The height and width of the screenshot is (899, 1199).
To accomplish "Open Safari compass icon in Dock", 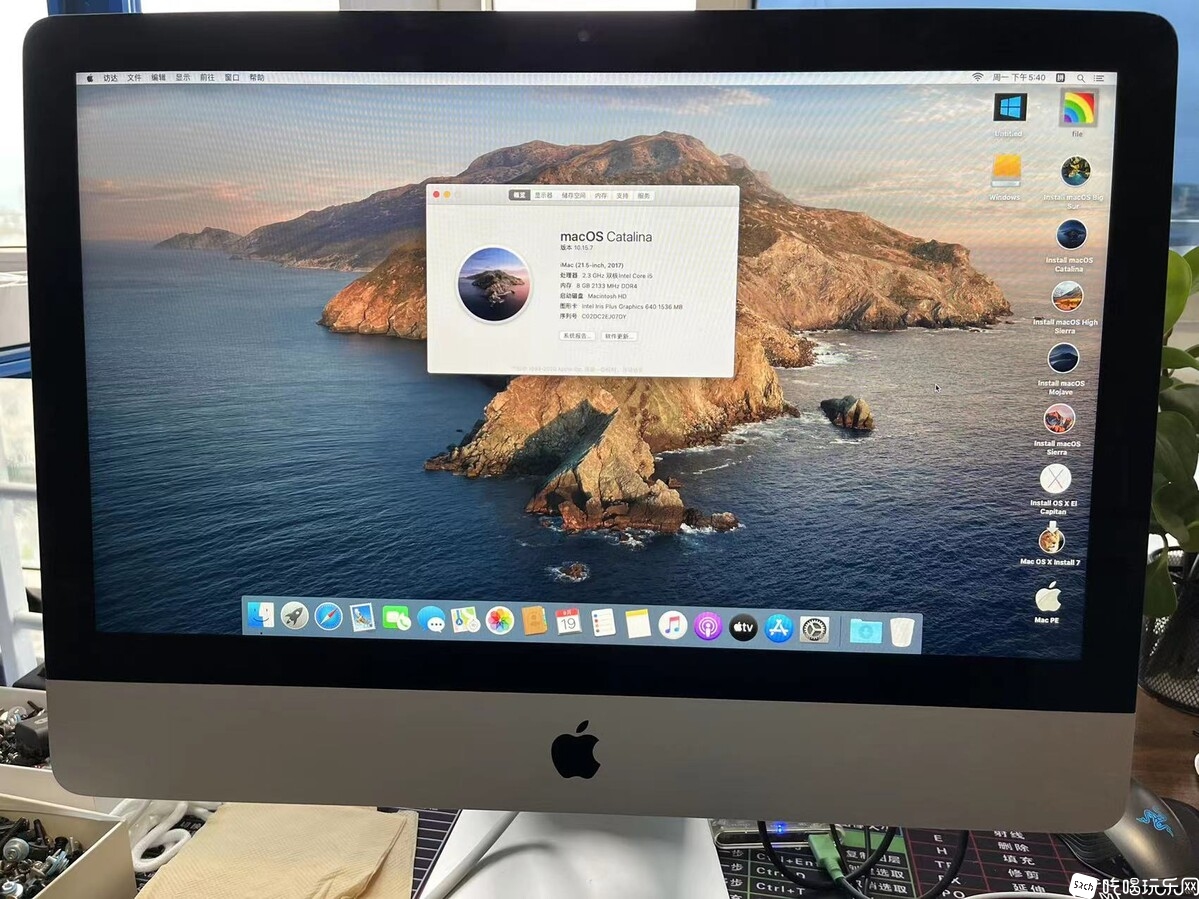I will coord(328,616).
